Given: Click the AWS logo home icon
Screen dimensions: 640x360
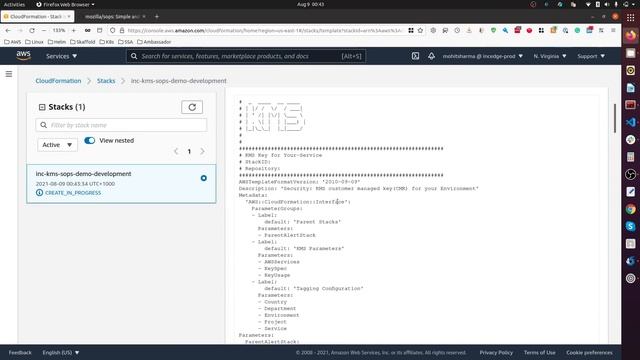Looking at the screenshot, I should (24, 56).
